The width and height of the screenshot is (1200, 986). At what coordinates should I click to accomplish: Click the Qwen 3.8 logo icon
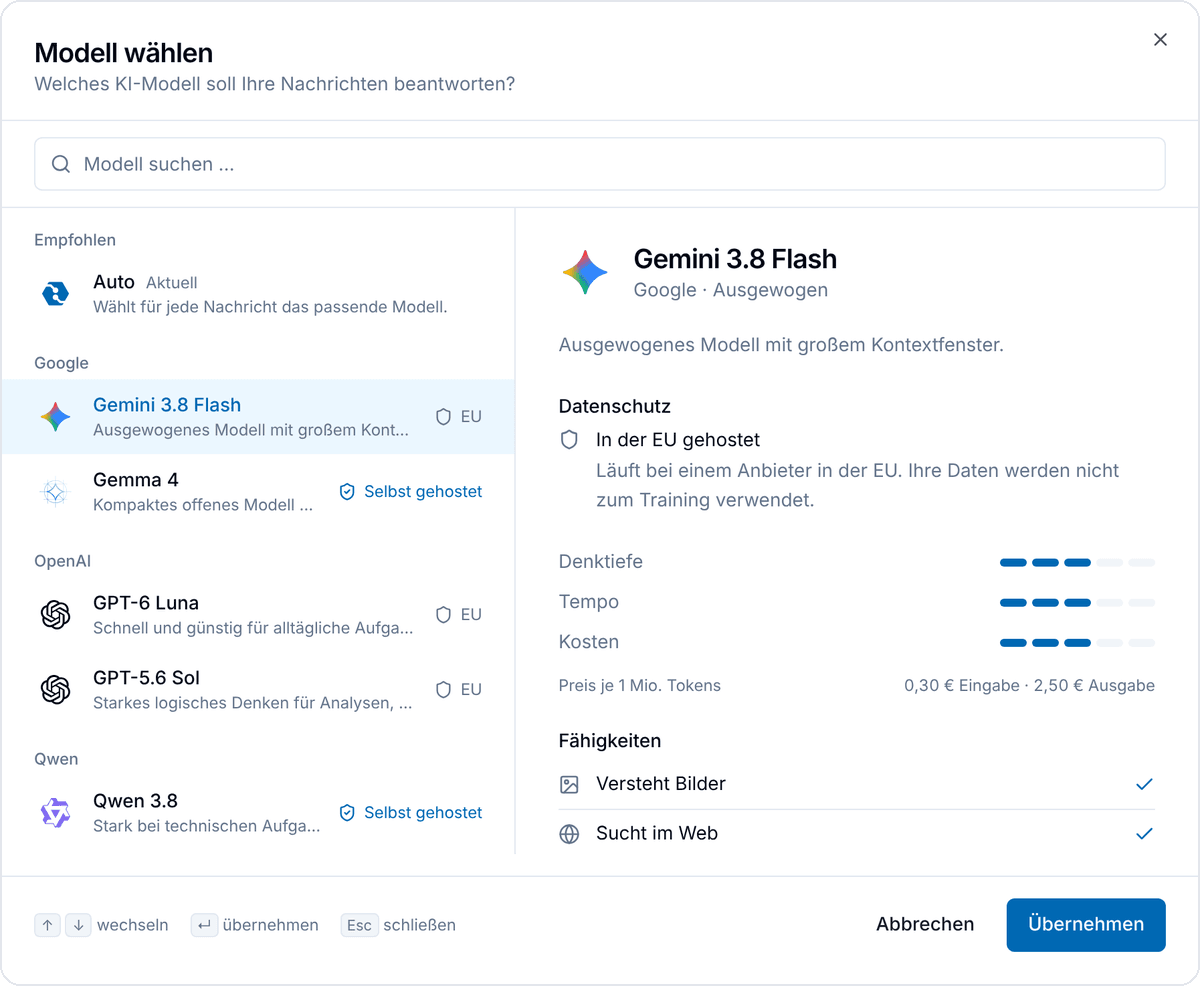55,813
